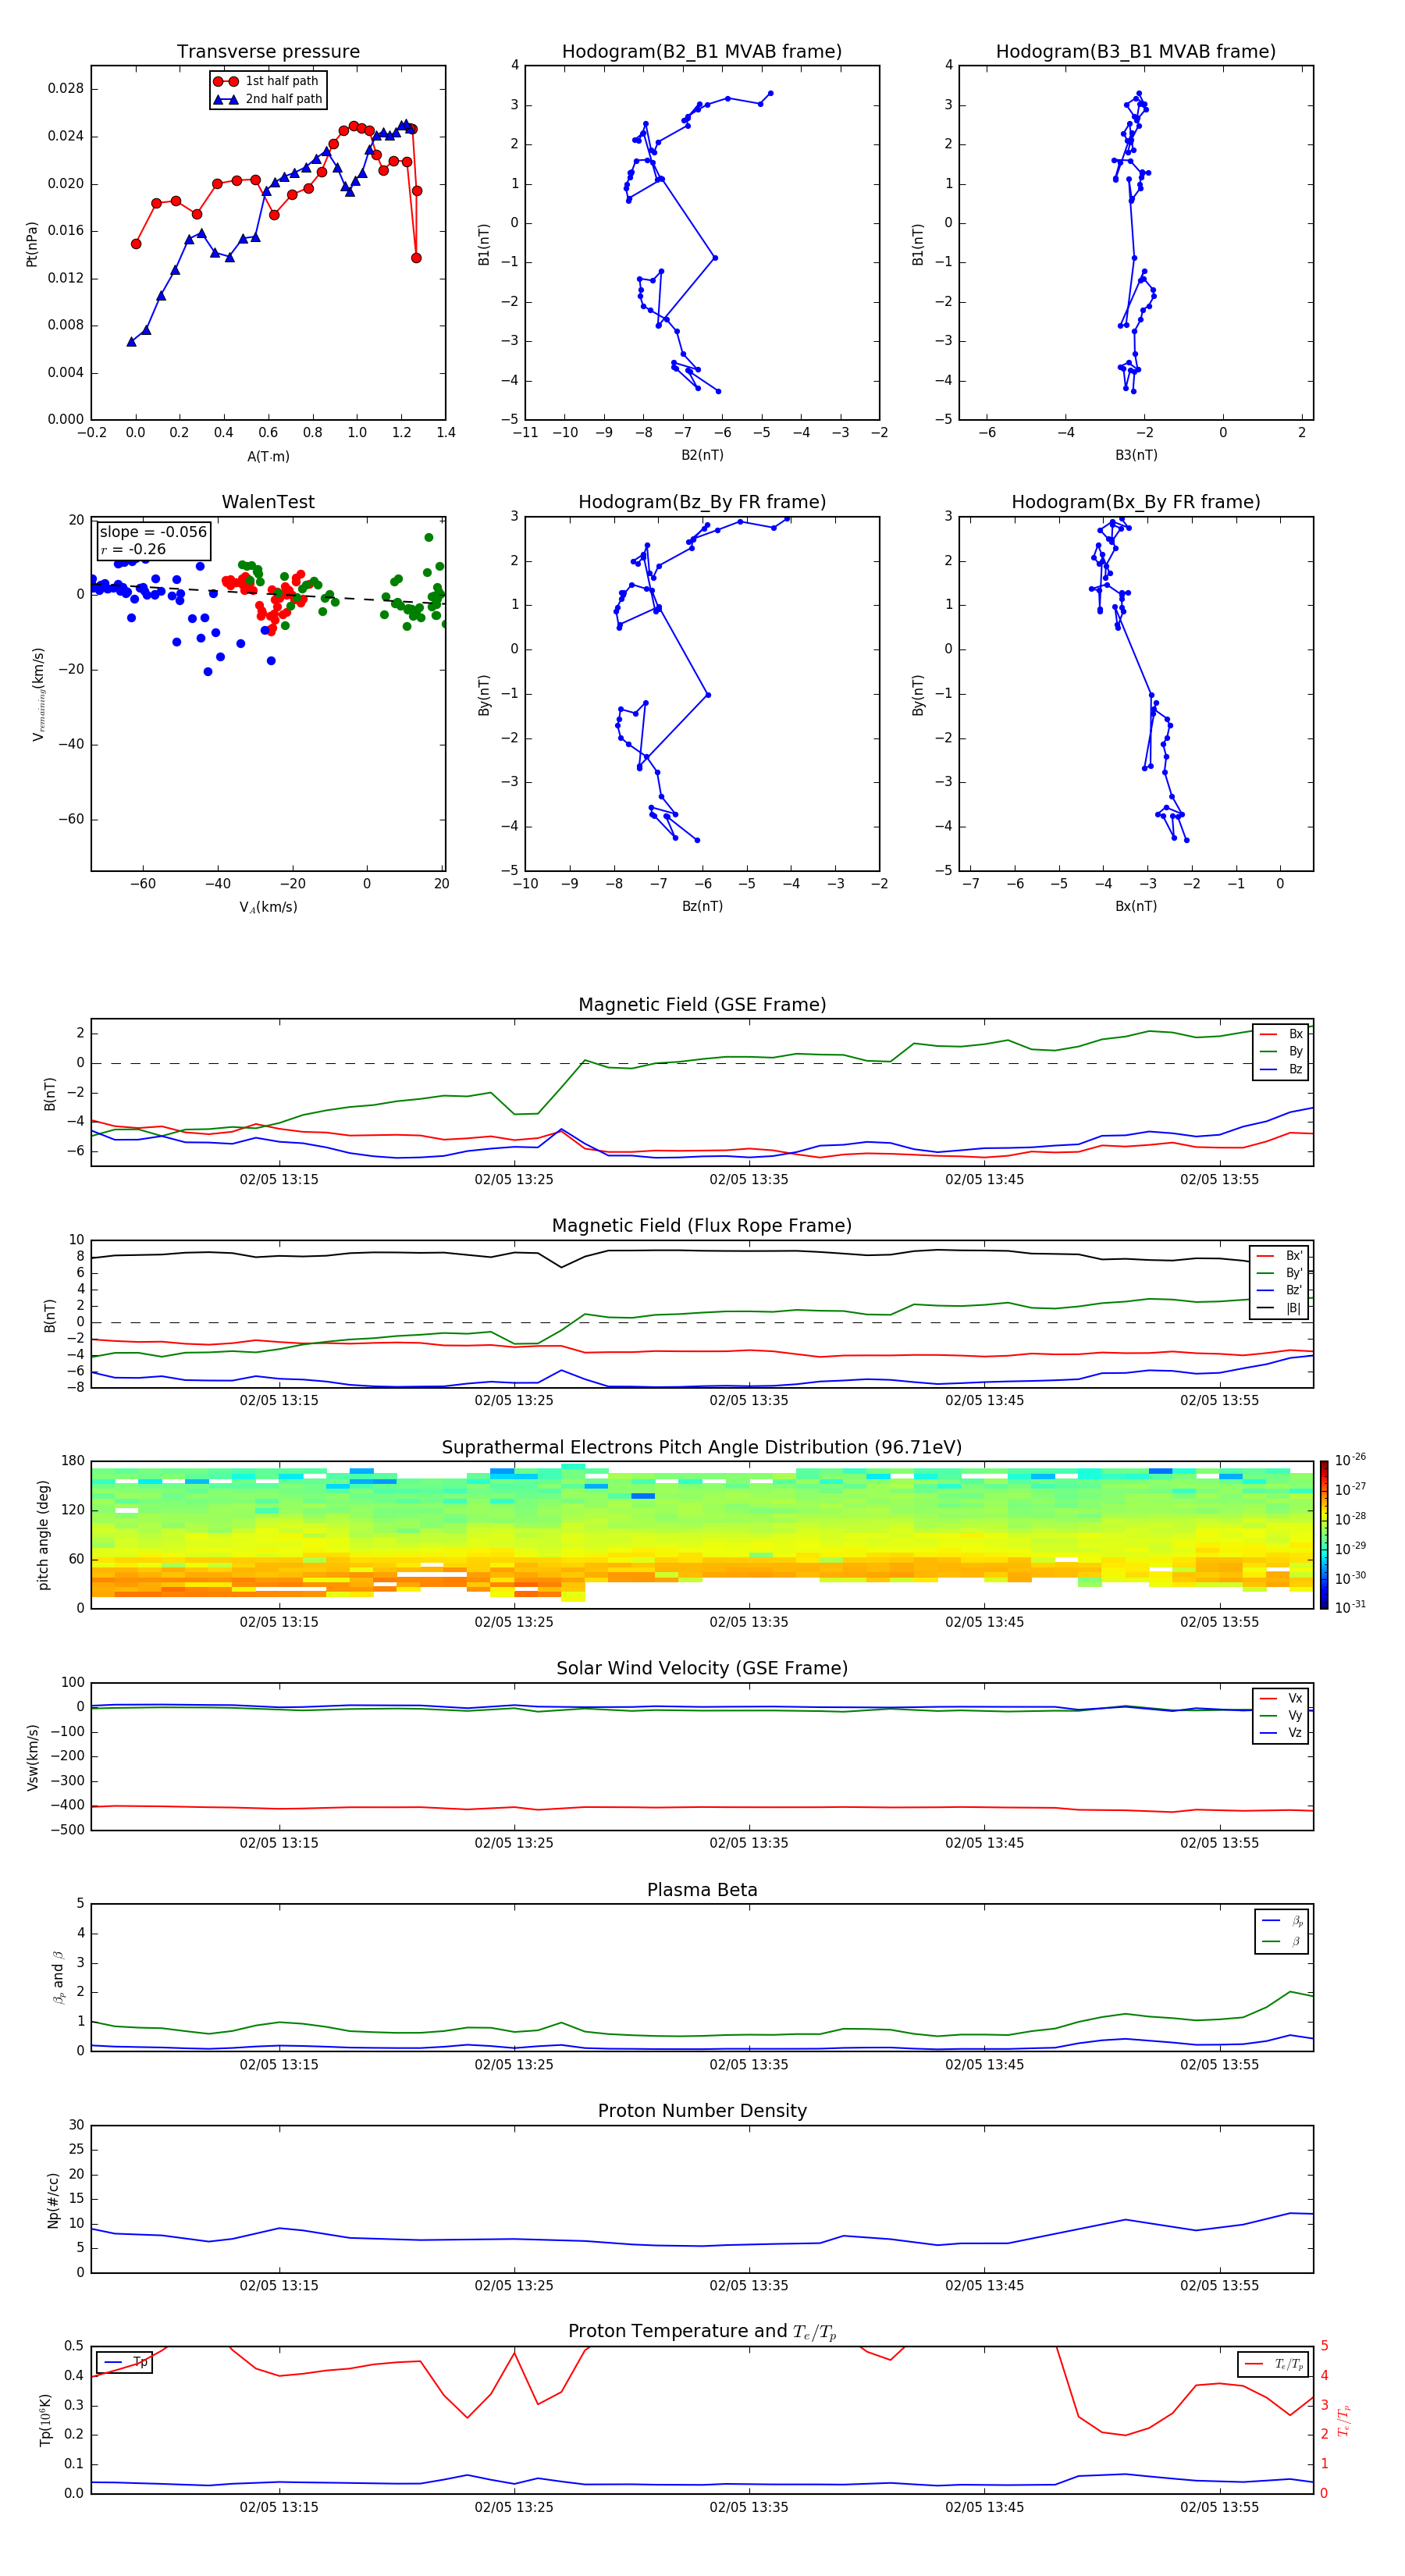Click the '10^-31' colorbar tick label
Image resolution: width=1405 pixels, height=2576 pixels.
click(1349, 1607)
